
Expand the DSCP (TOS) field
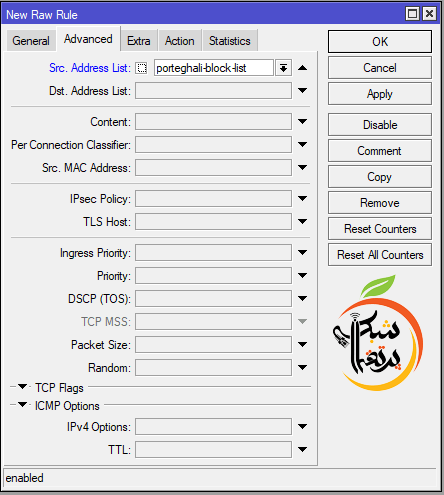pos(302,298)
